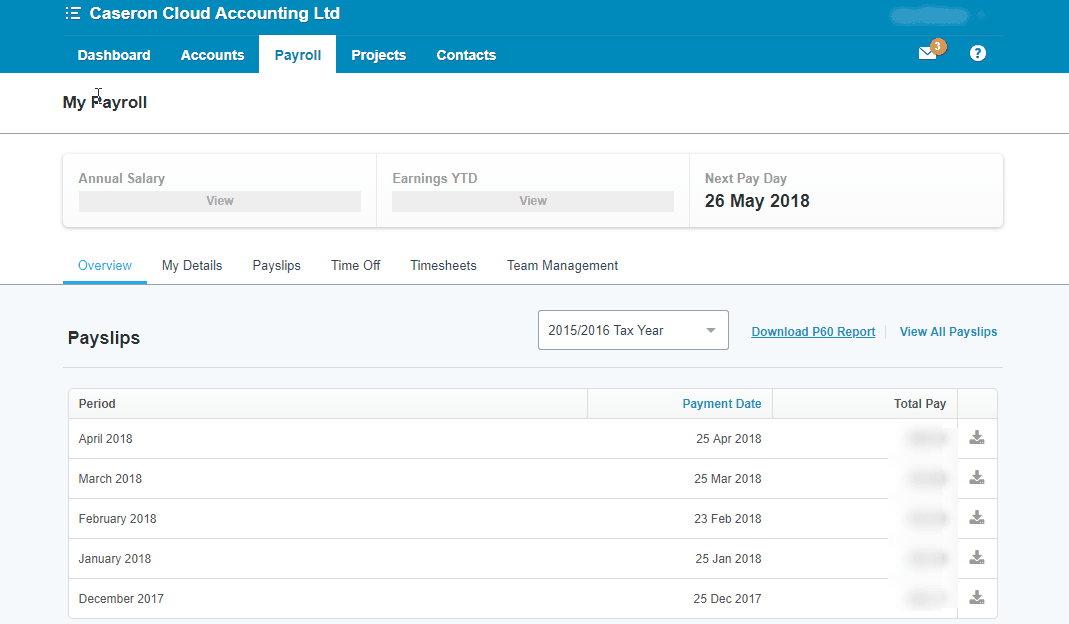
Task: Click the 26 May 2018 next pay day
Action: tap(757, 200)
